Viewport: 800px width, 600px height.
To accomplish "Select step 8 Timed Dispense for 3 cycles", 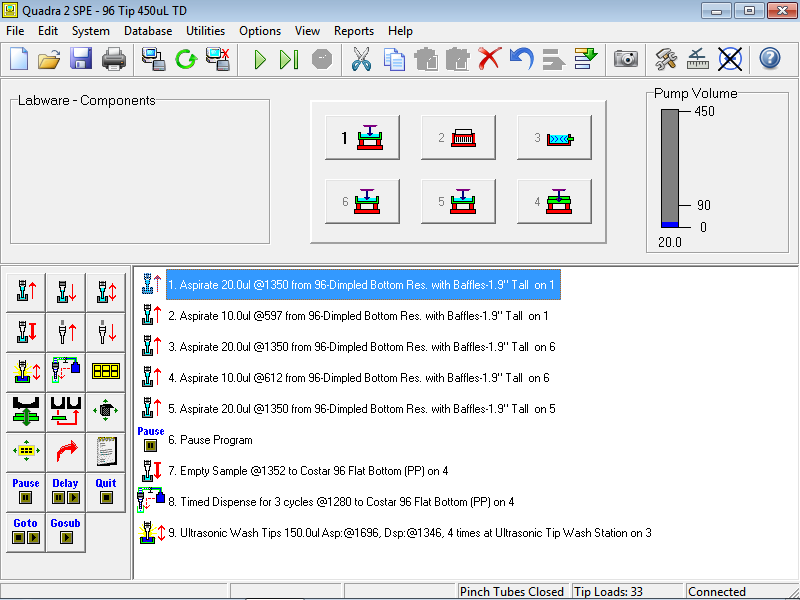I will coord(341,502).
